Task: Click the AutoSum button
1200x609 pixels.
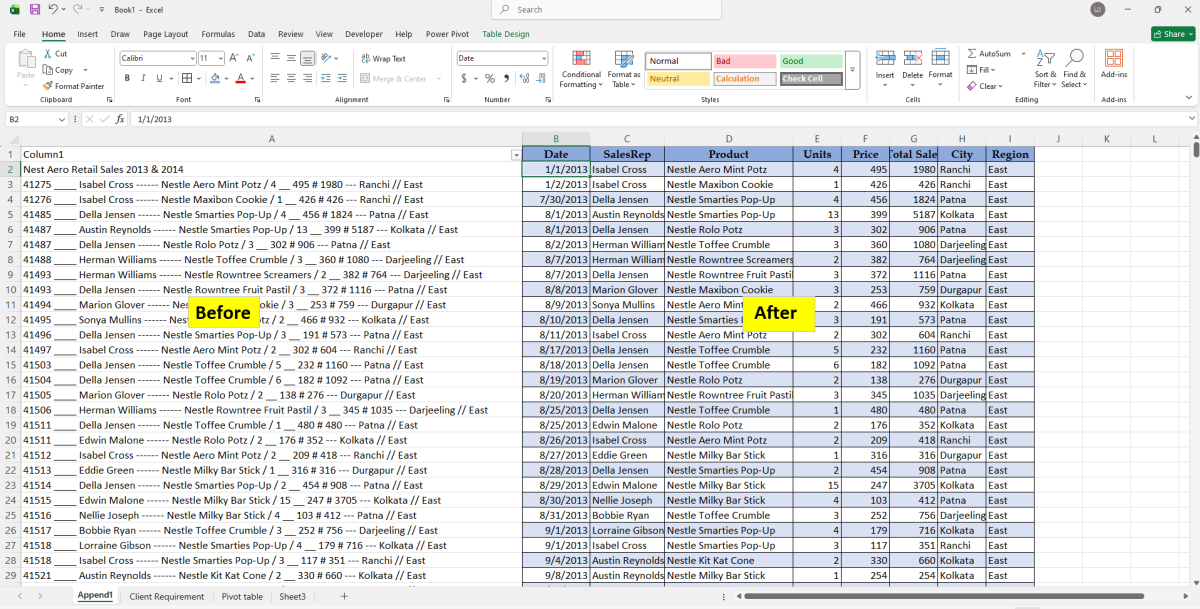Action: pos(989,54)
